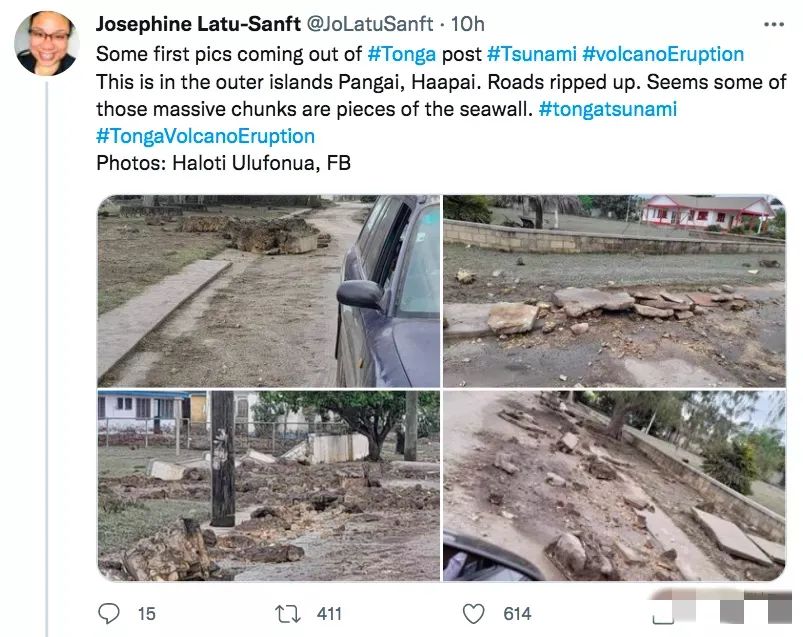Open the three-dot more options menu
This screenshot has height=637, width=803.
click(x=774, y=24)
